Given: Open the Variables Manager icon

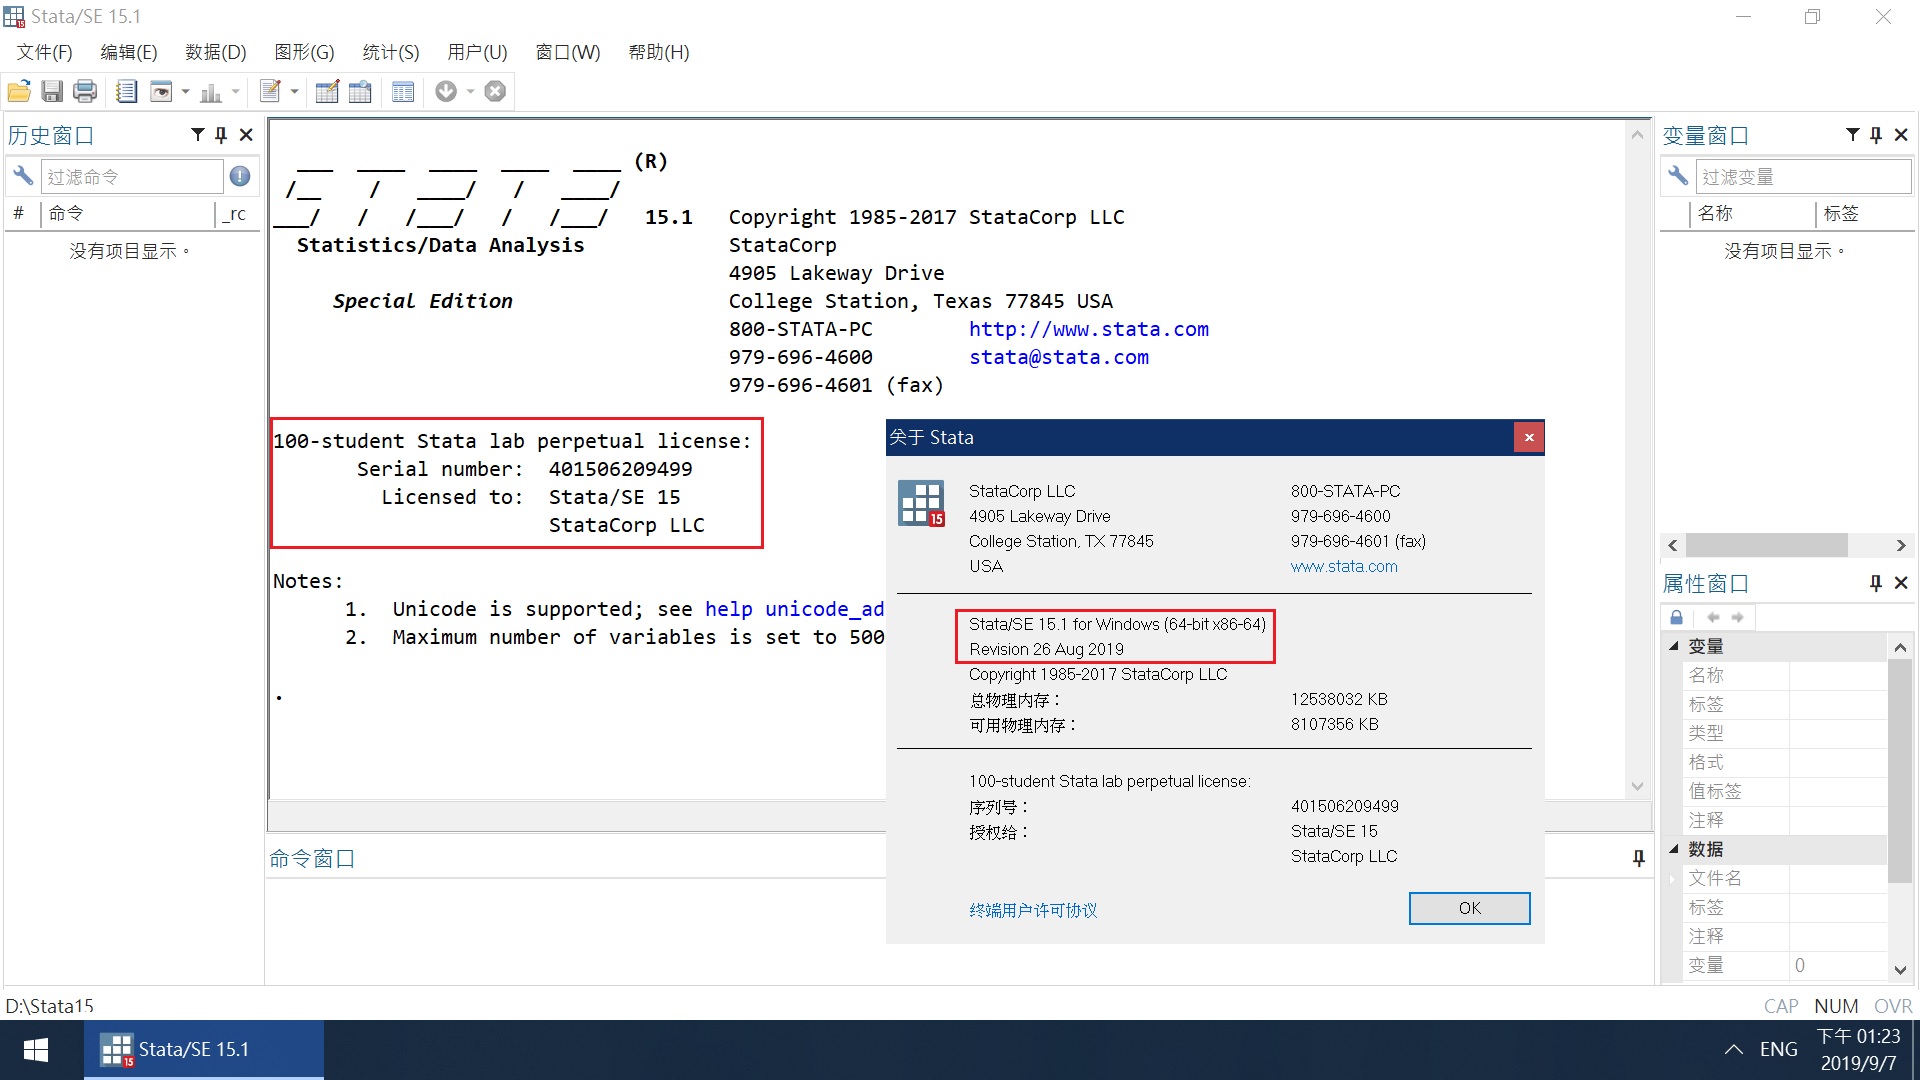Looking at the screenshot, I should [x=403, y=92].
